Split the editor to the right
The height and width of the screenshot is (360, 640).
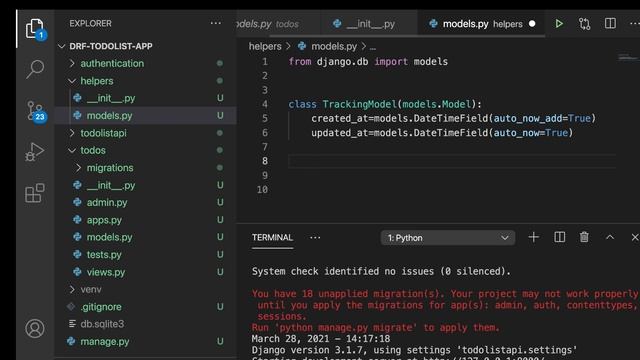(x=610, y=23)
